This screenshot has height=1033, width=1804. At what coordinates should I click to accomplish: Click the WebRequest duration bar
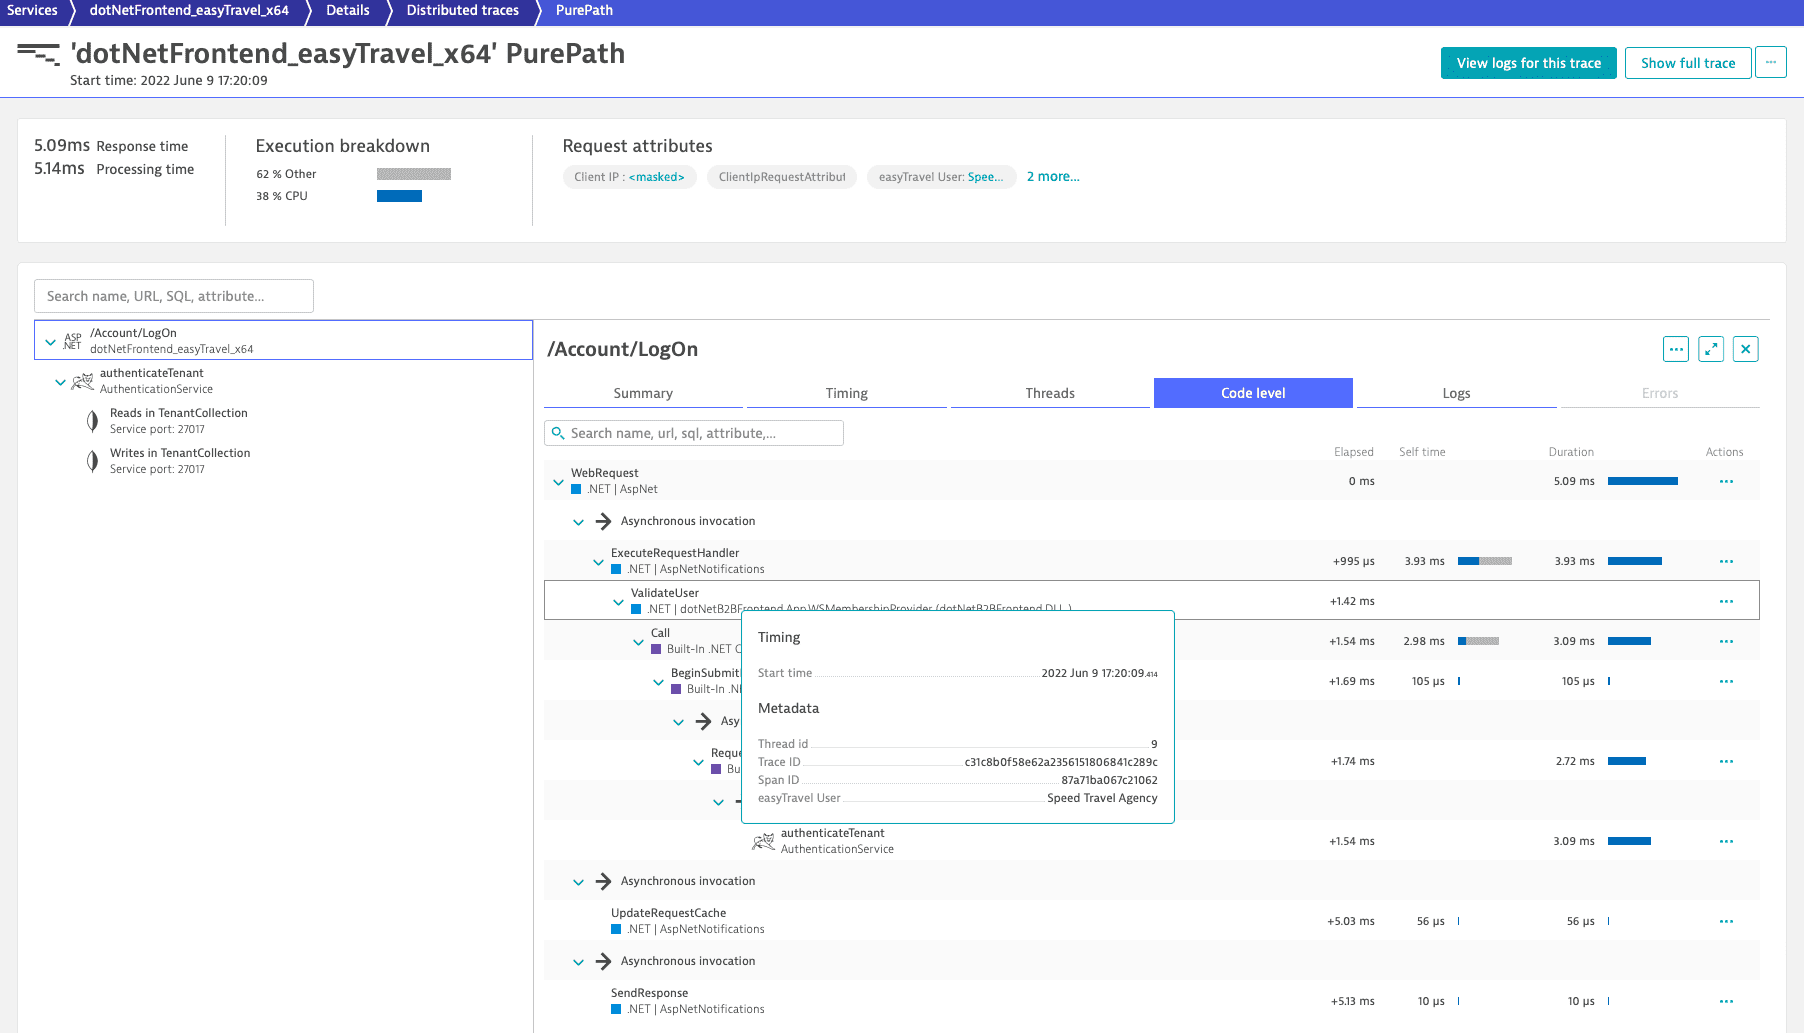click(x=1642, y=481)
